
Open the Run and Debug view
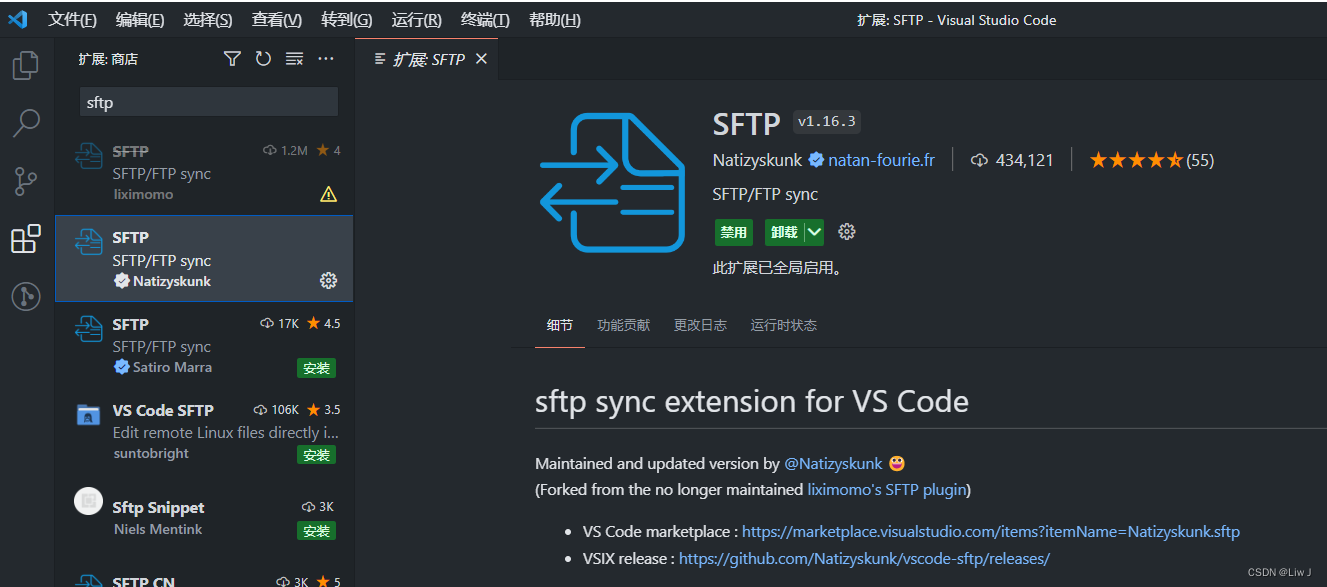pyautogui.click(x=25, y=296)
